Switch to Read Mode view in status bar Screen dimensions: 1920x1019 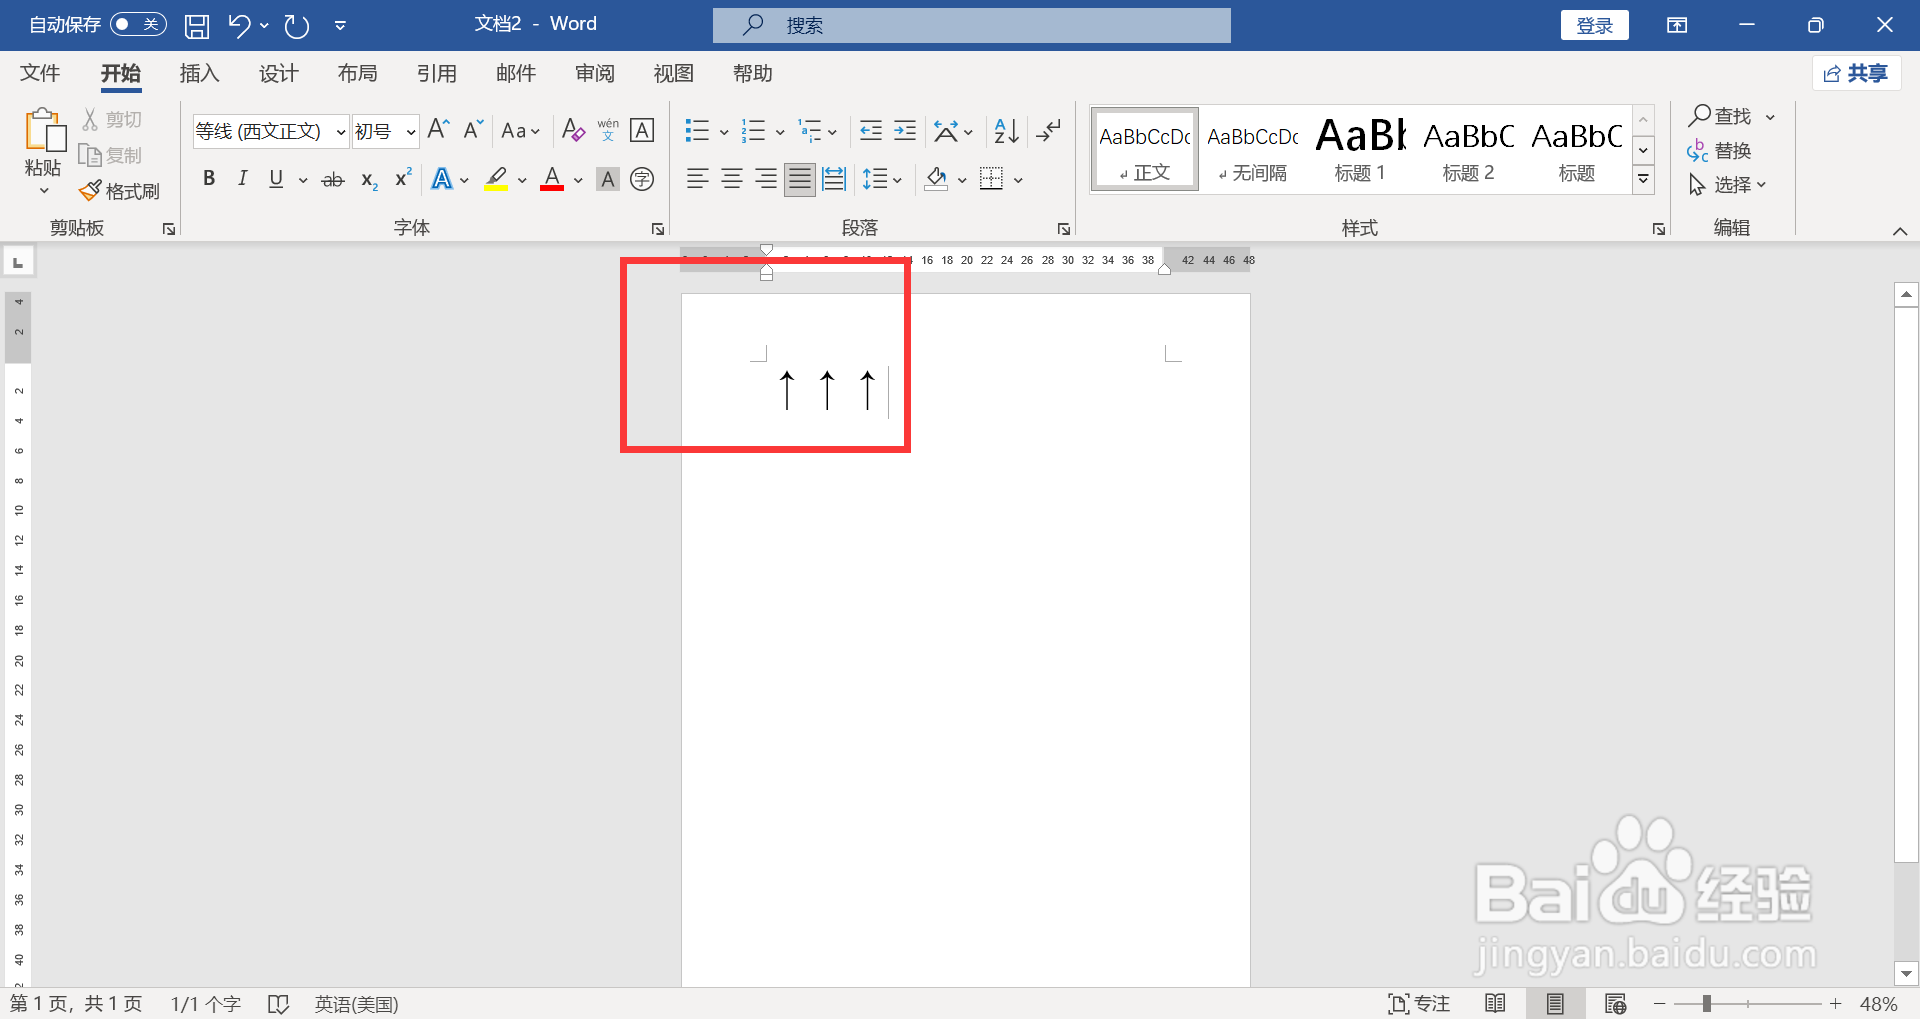(1495, 1003)
